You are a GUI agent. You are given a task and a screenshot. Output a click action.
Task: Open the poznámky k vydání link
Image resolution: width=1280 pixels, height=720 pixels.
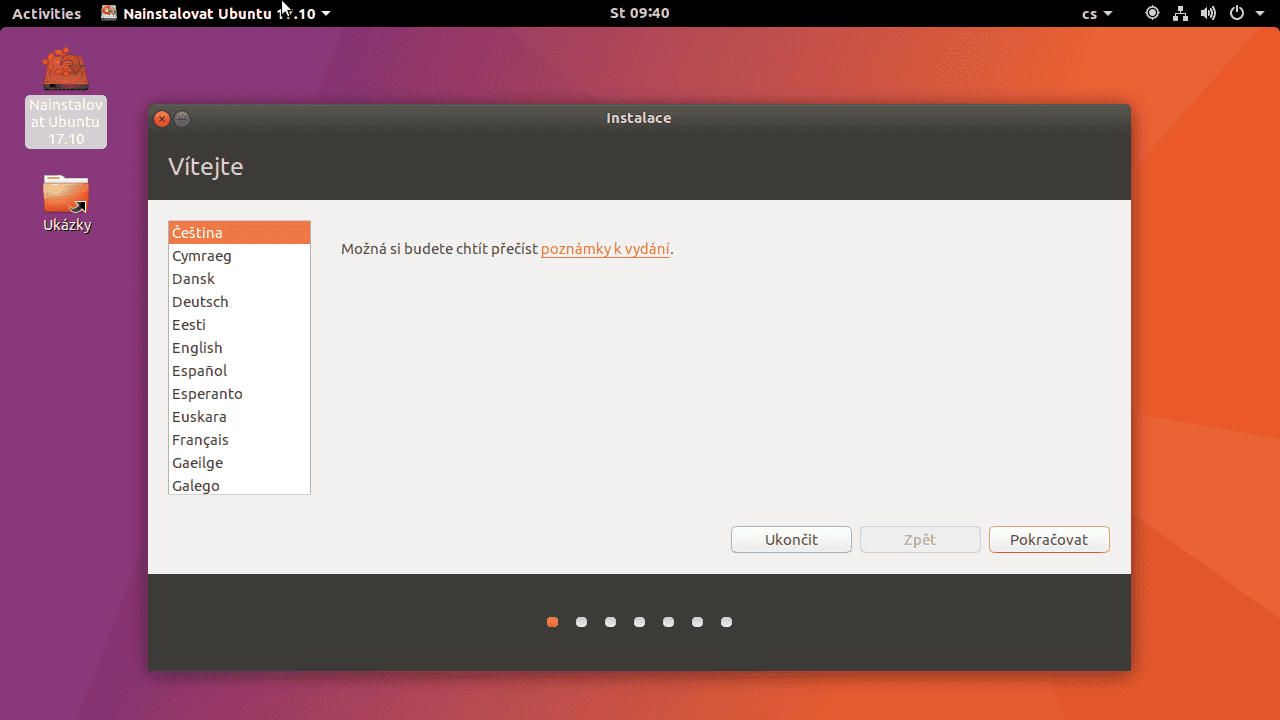[x=605, y=249]
